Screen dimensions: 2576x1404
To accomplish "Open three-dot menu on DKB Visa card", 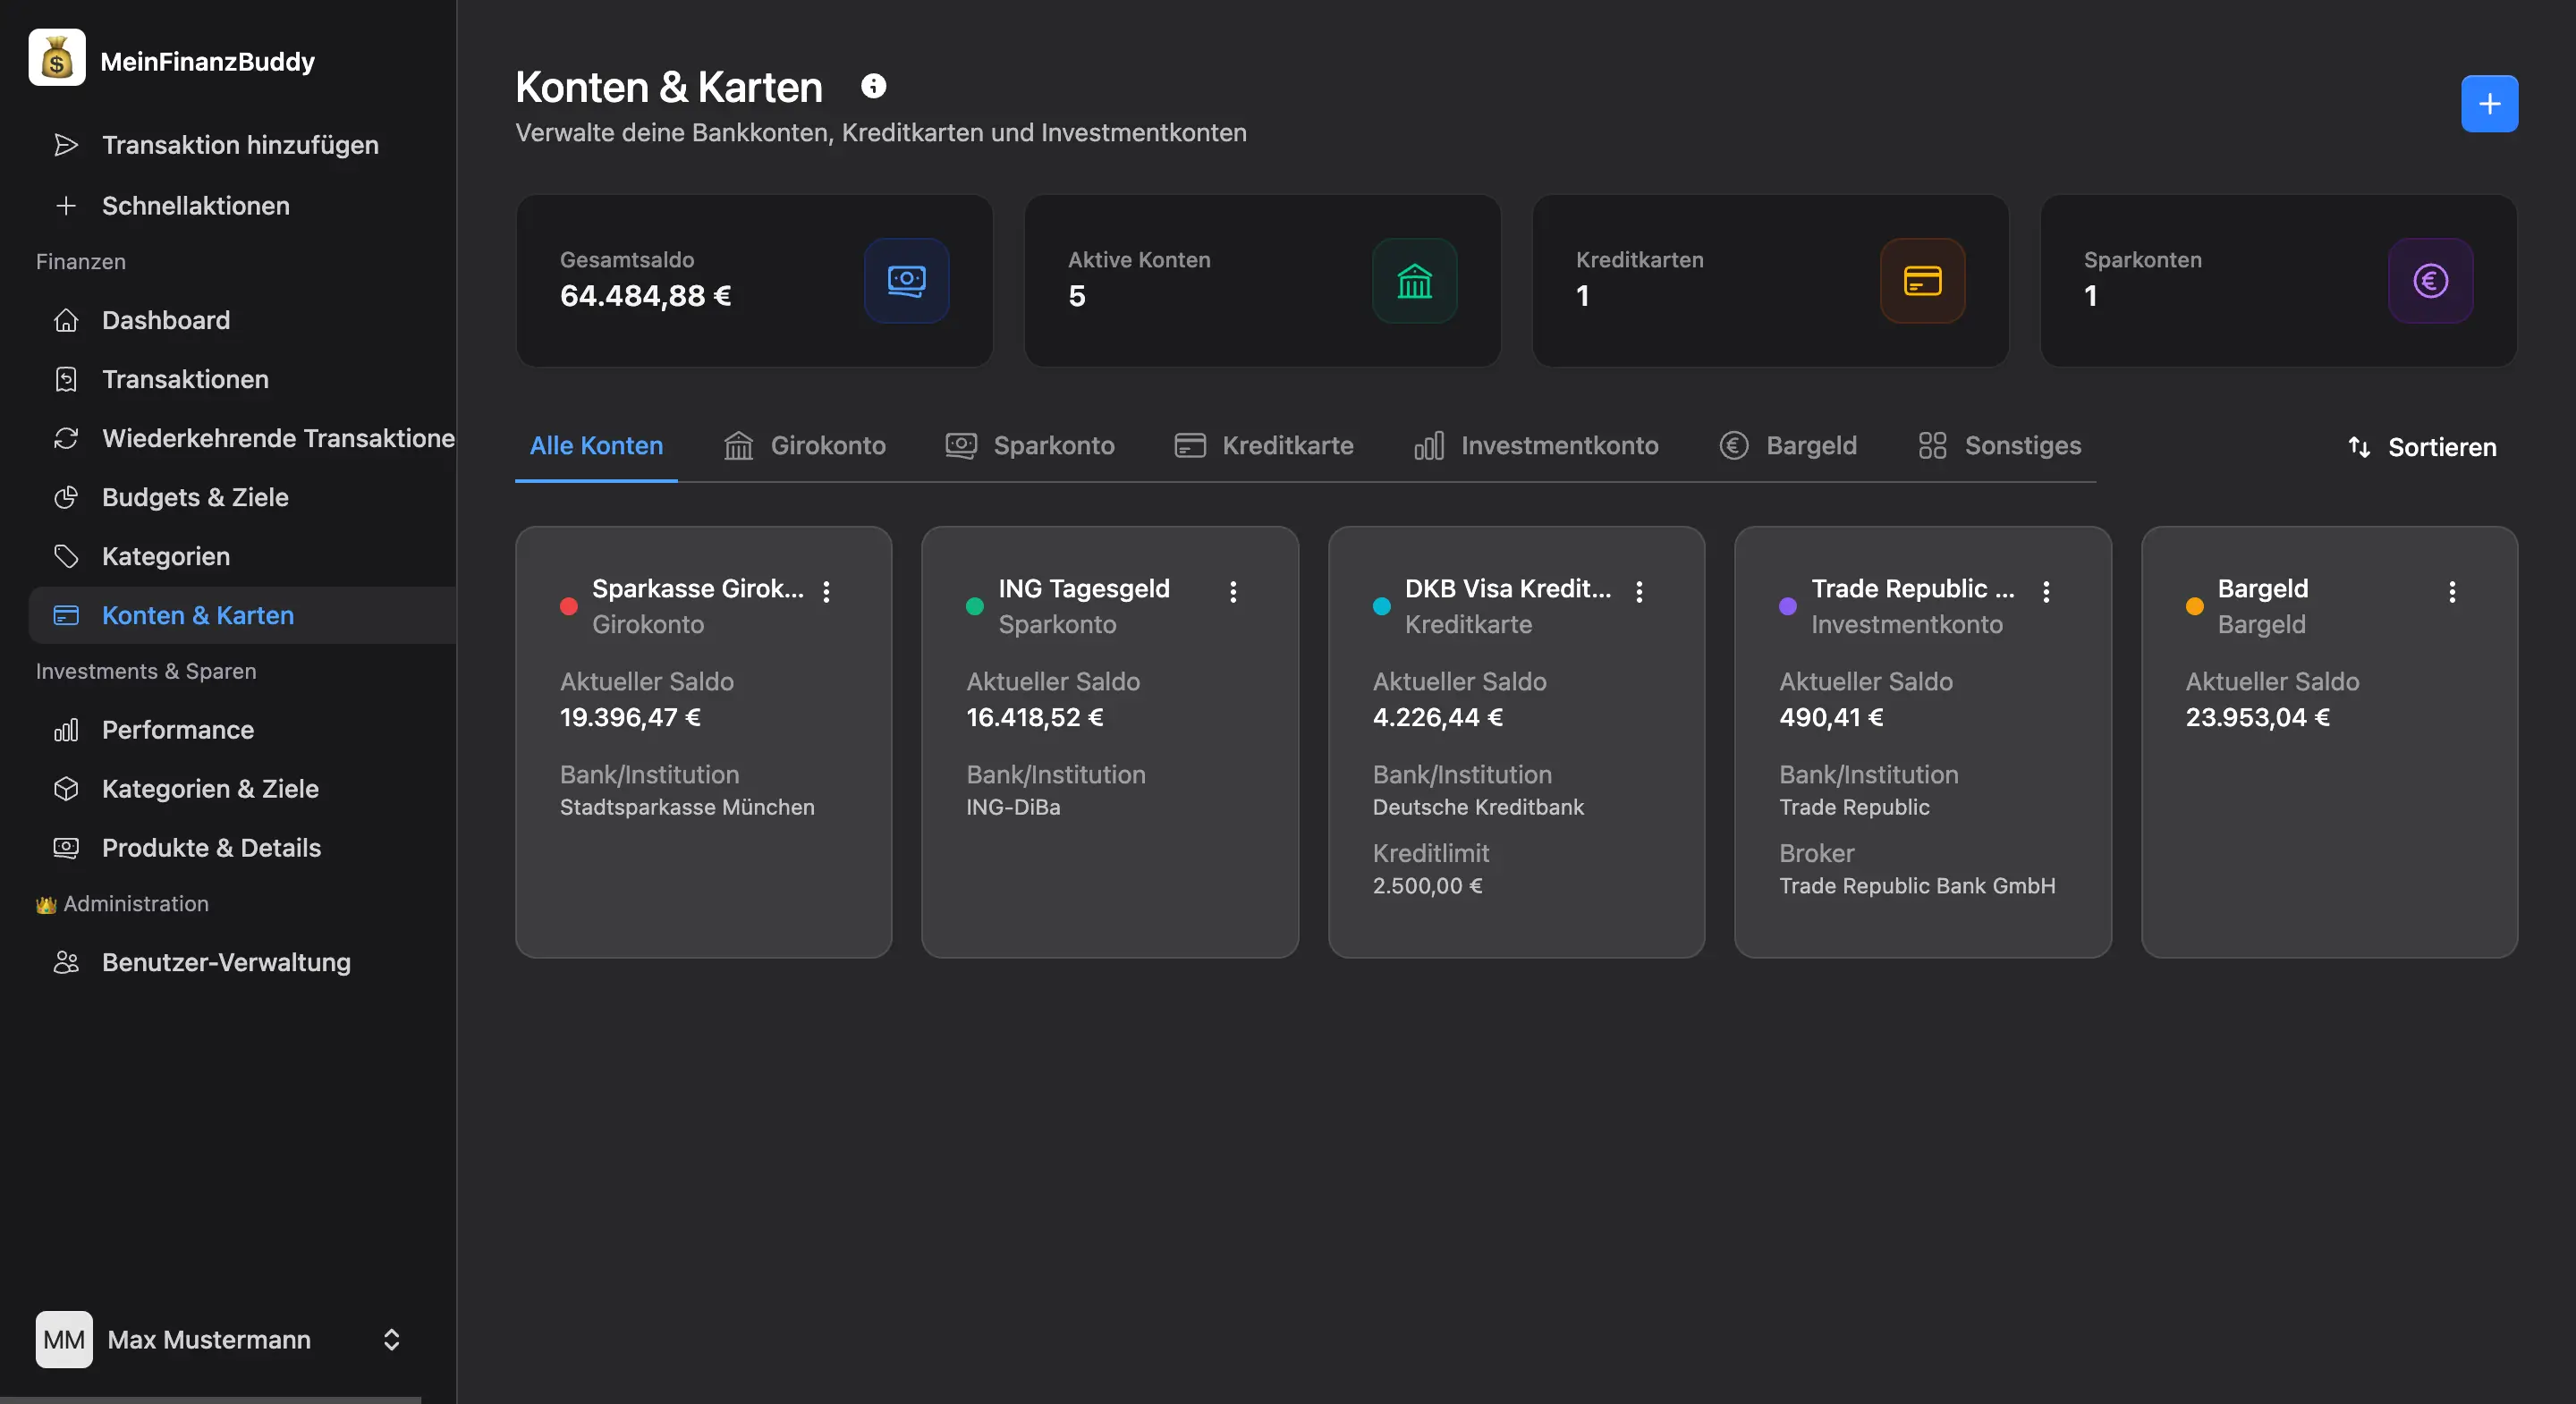I will pyautogui.click(x=1639, y=592).
